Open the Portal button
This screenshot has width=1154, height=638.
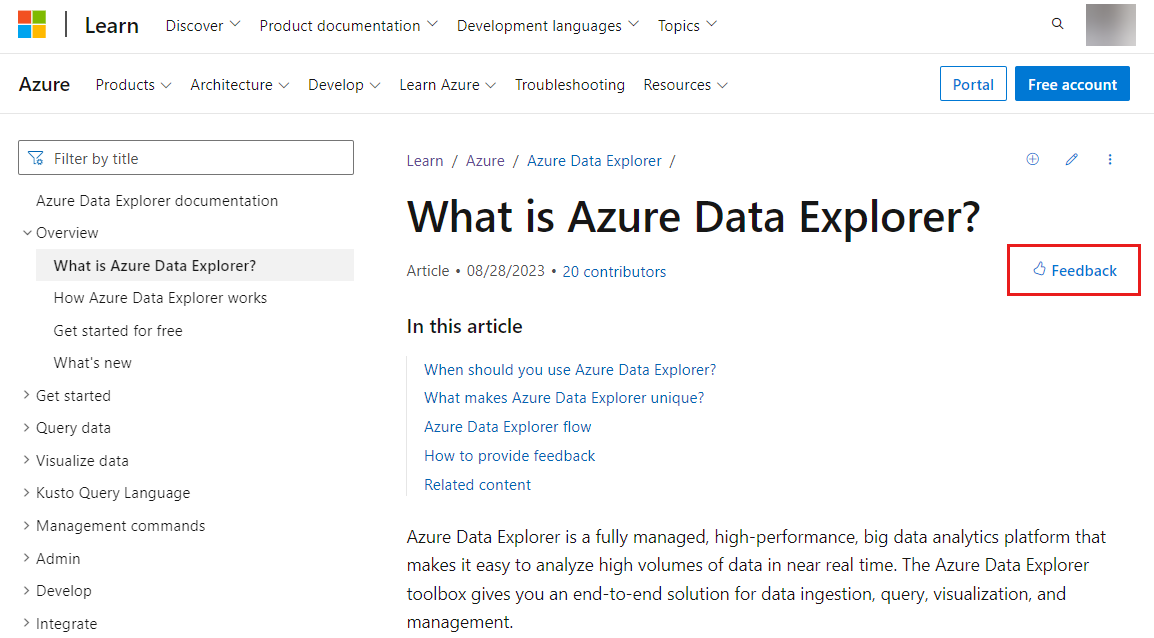(973, 84)
